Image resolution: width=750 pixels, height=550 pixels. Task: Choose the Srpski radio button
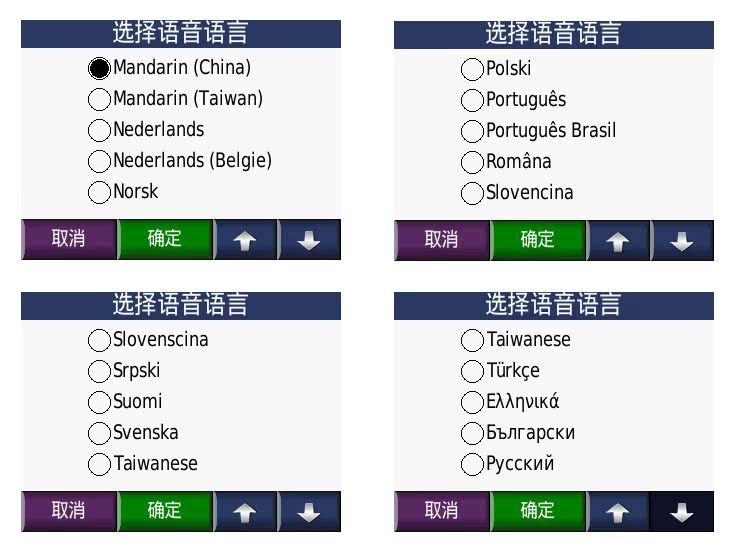click(x=100, y=371)
